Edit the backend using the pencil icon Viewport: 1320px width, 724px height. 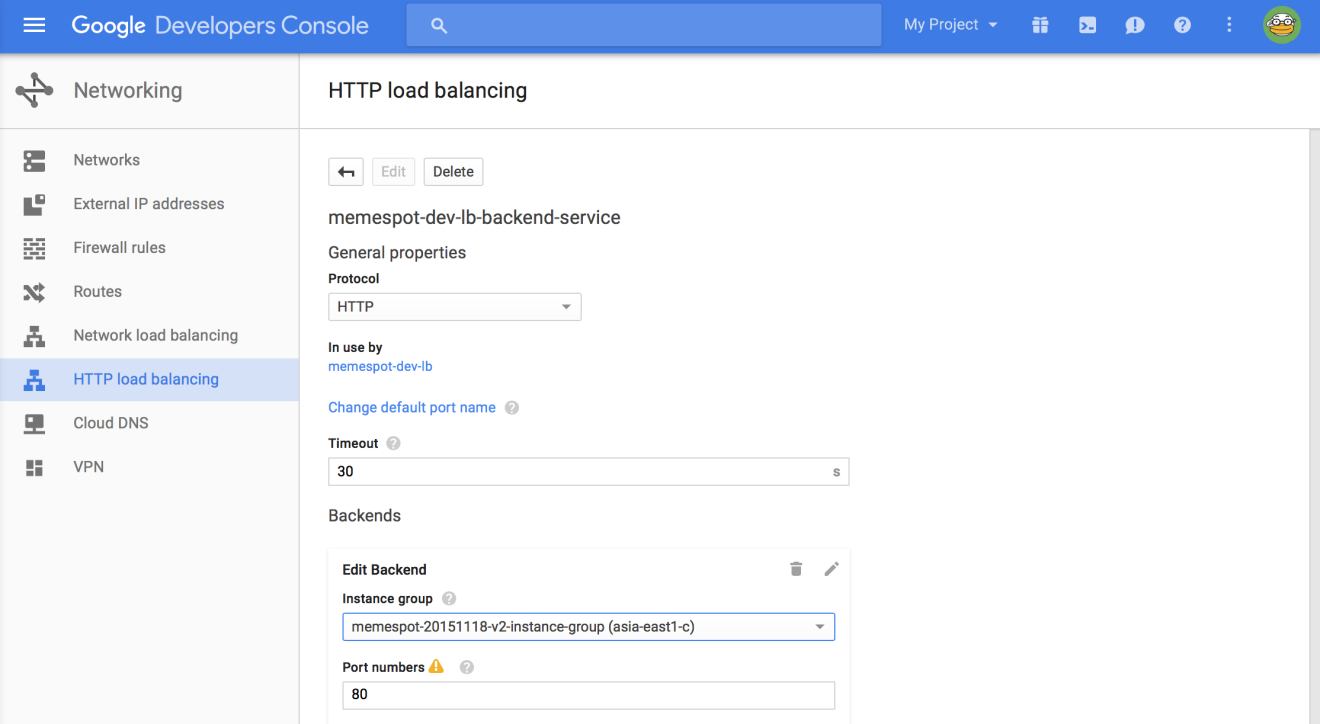click(x=831, y=568)
